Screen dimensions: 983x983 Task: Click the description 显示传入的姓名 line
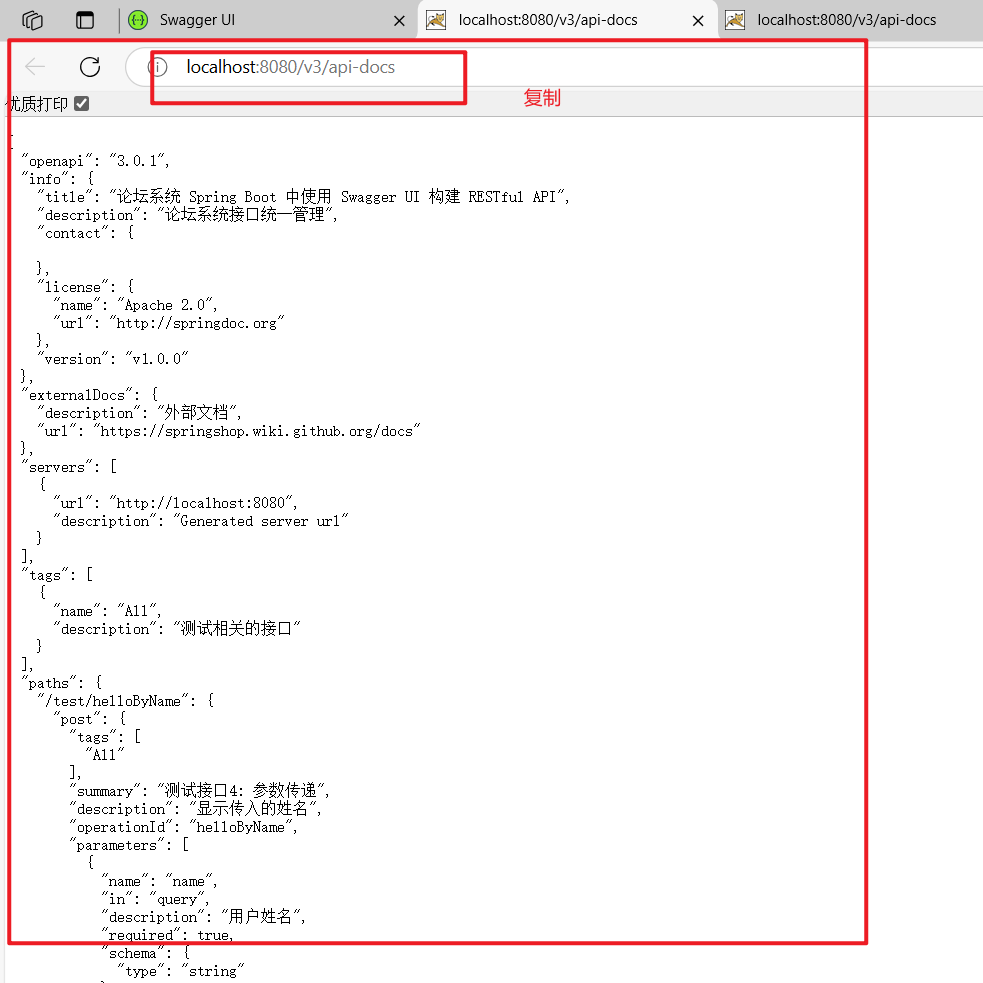click(x=195, y=809)
